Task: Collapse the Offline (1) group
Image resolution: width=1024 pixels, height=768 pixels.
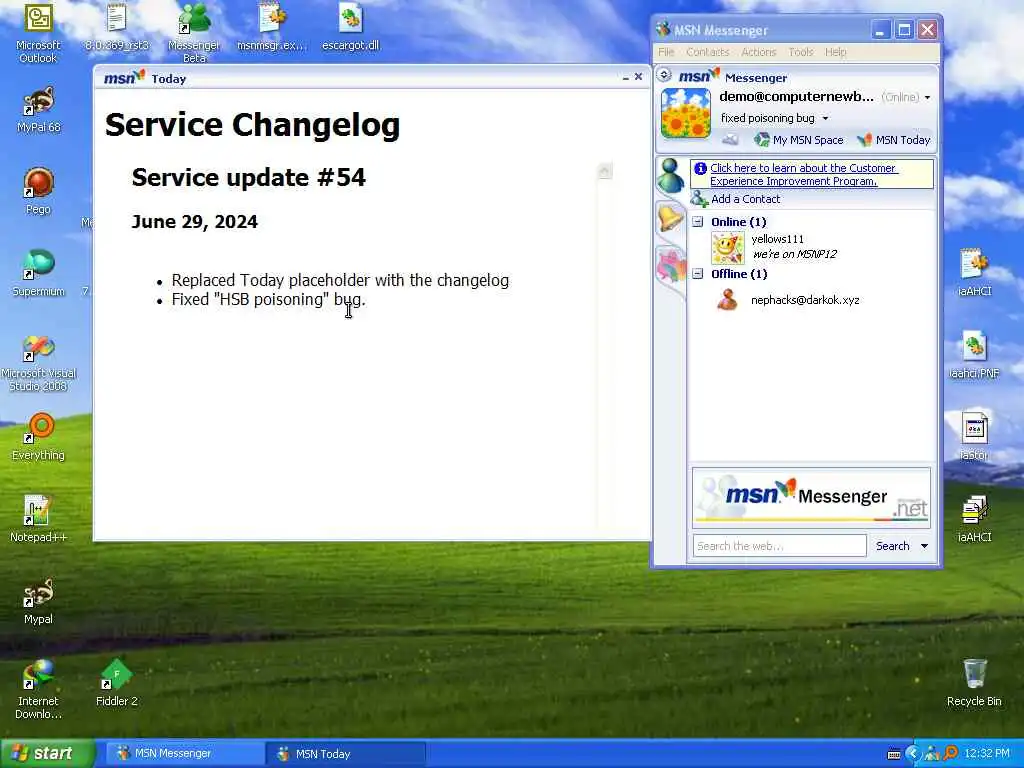Action: coord(697,274)
